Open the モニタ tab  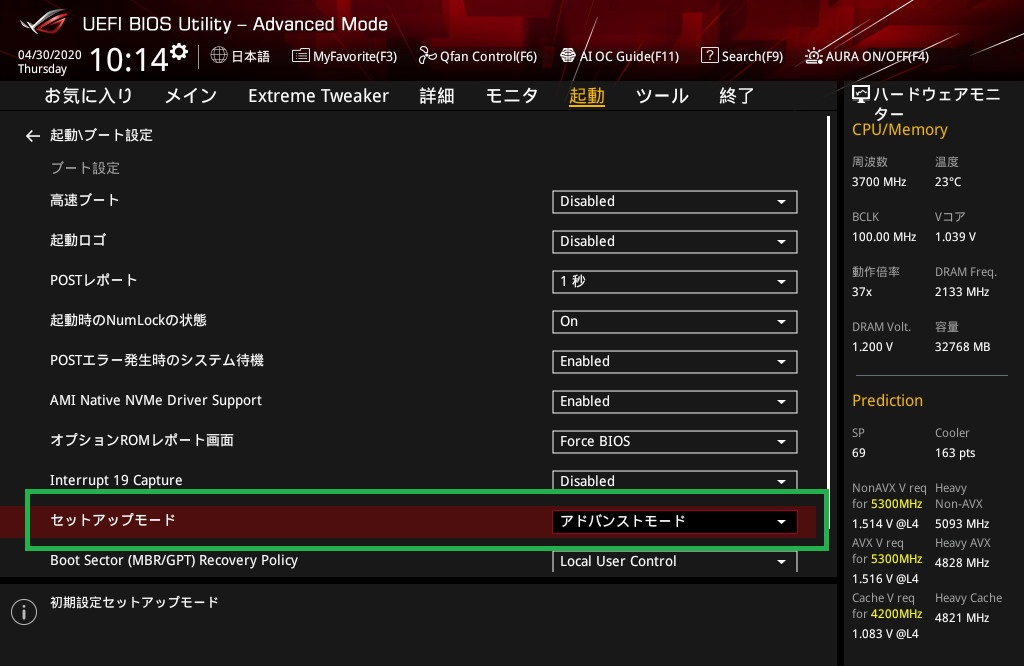pos(512,96)
